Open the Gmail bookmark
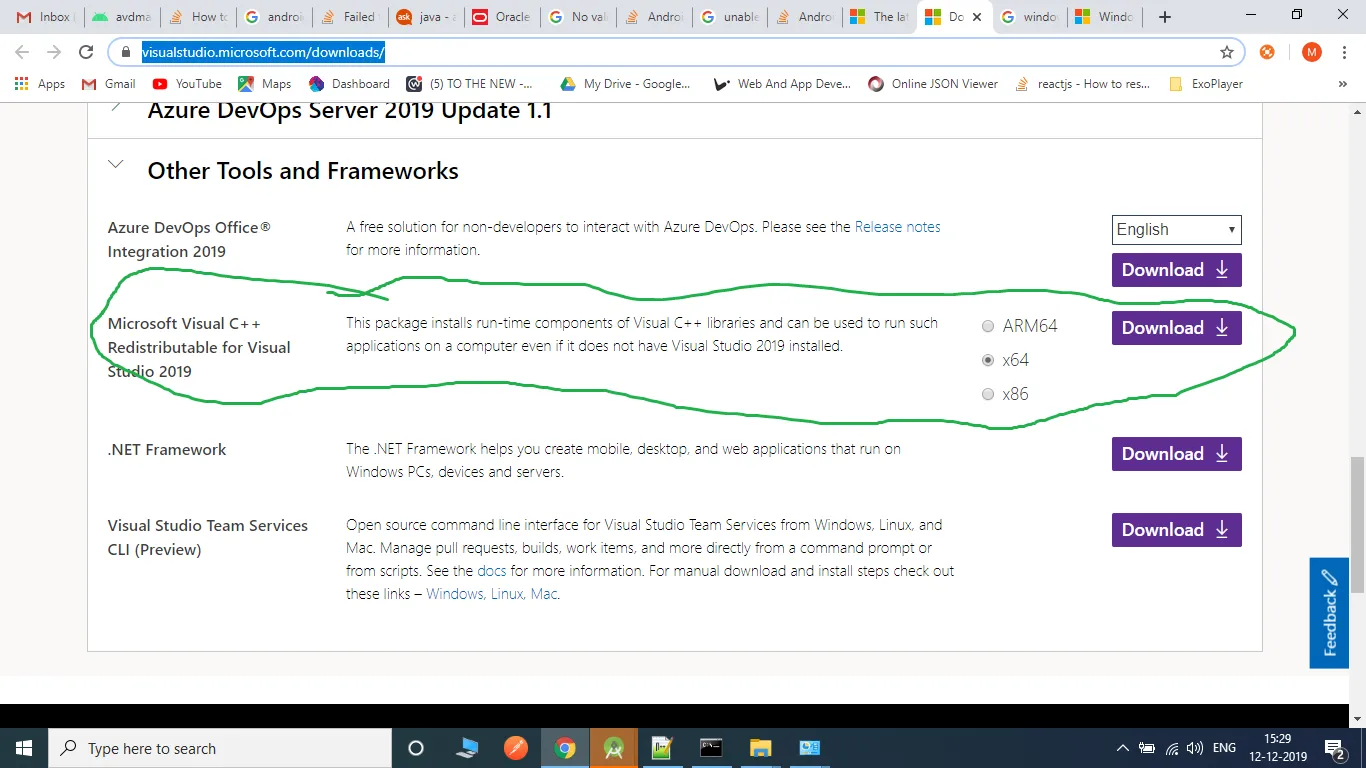Image resolution: width=1366 pixels, height=768 pixels. point(108,84)
